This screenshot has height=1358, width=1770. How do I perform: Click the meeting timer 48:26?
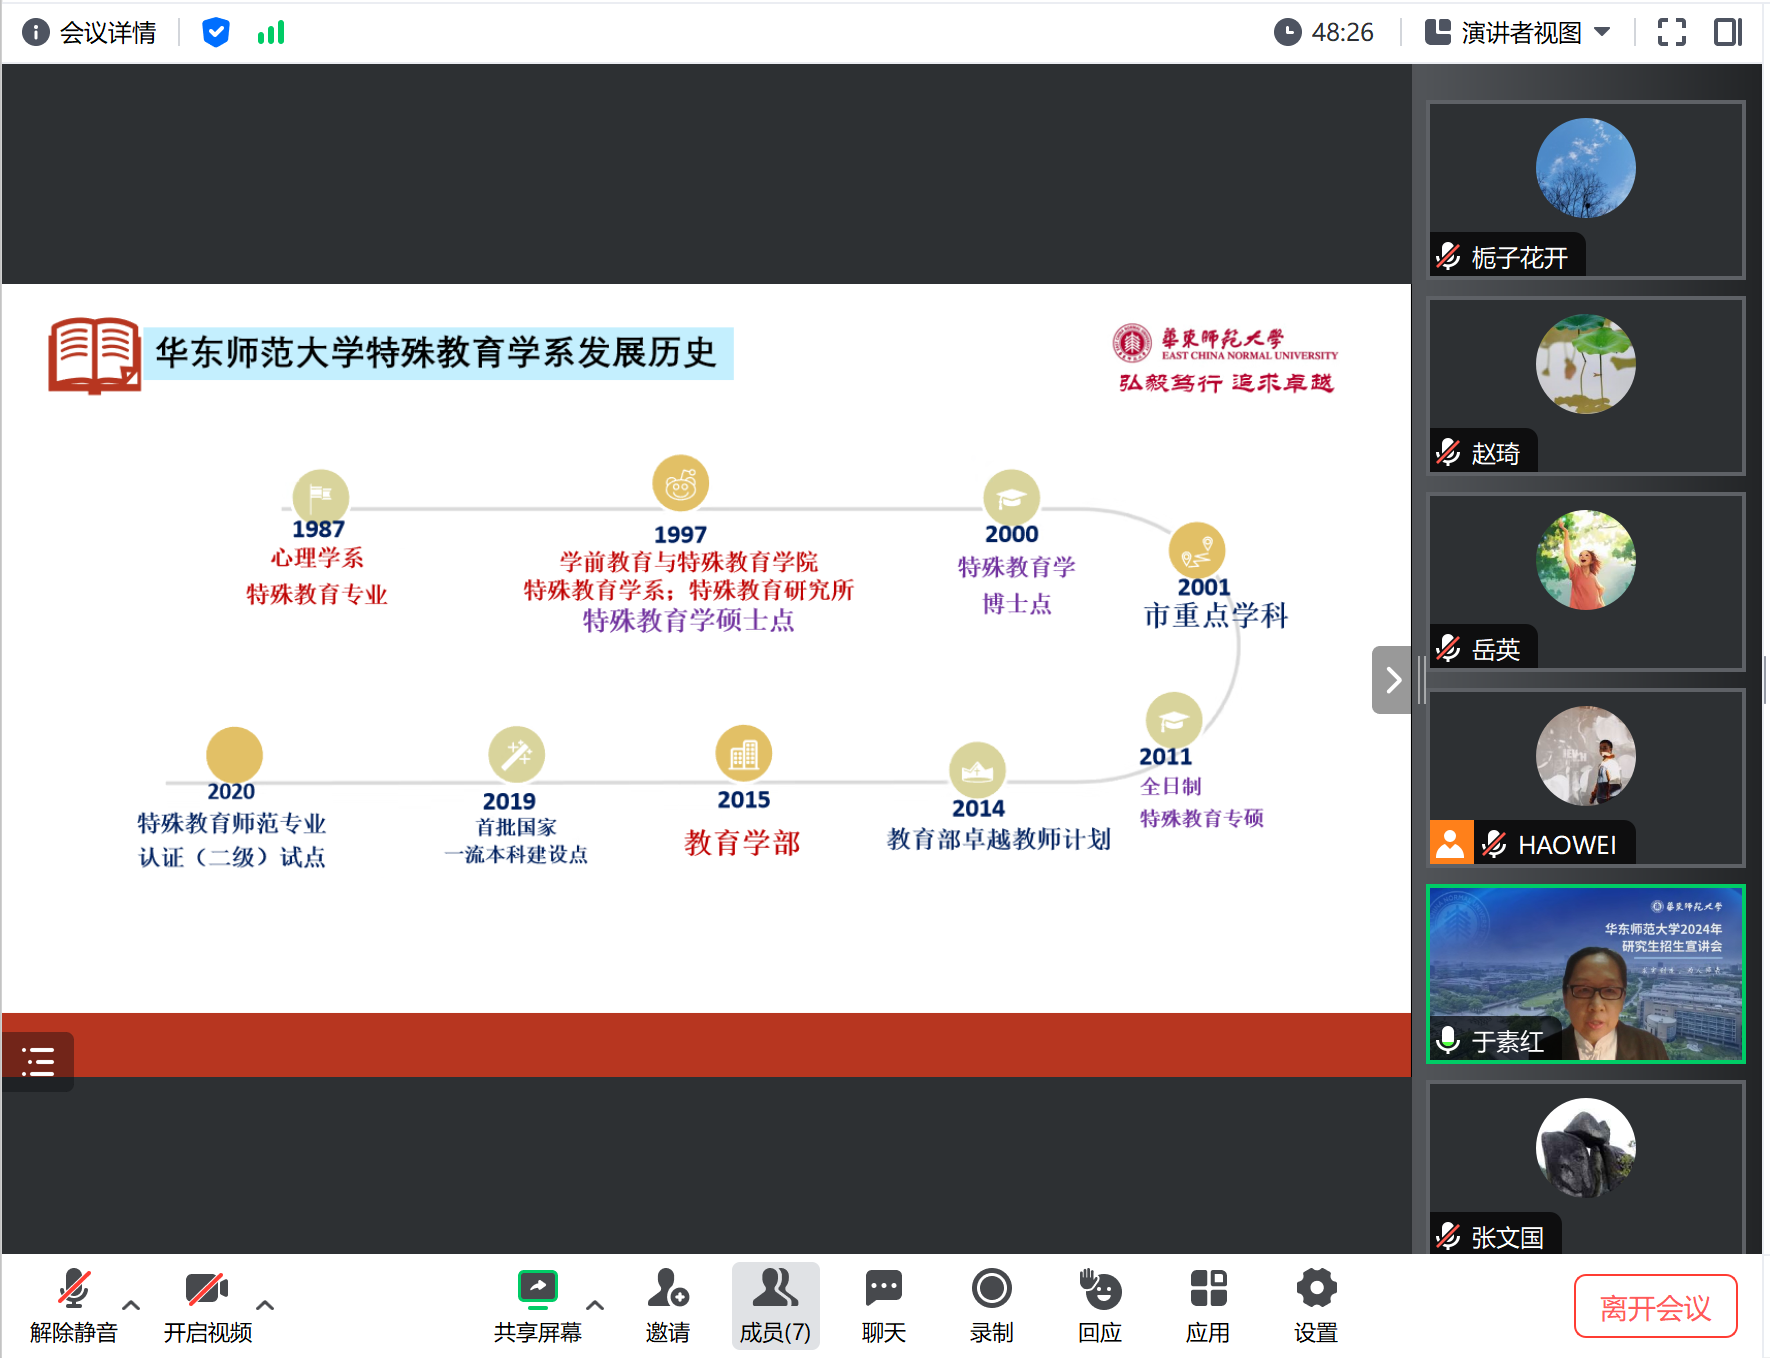coord(1324,33)
